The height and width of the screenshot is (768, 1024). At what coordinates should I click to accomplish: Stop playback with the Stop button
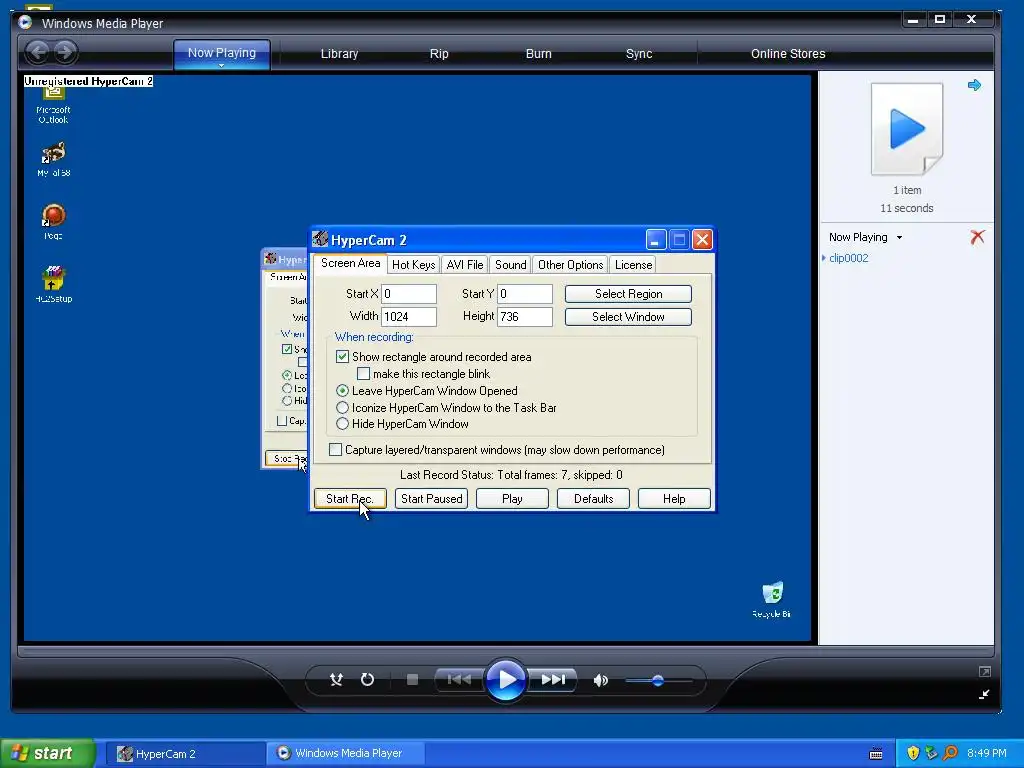tap(412, 680)
